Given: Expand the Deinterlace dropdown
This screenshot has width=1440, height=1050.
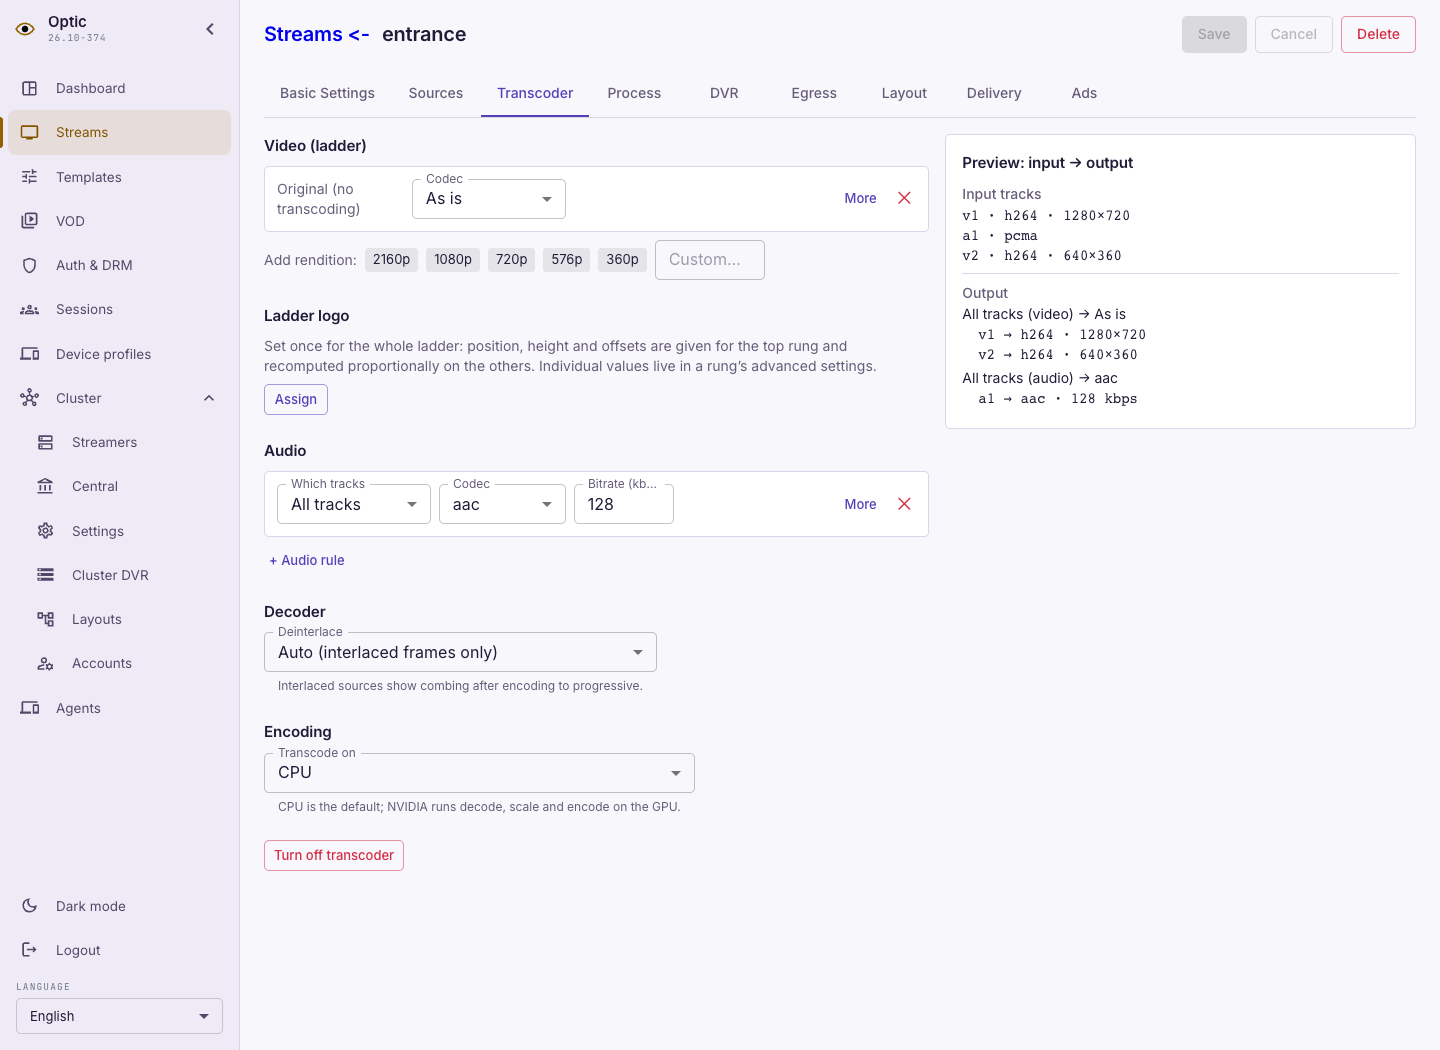Looking at the screenshot, I should 460,652.
